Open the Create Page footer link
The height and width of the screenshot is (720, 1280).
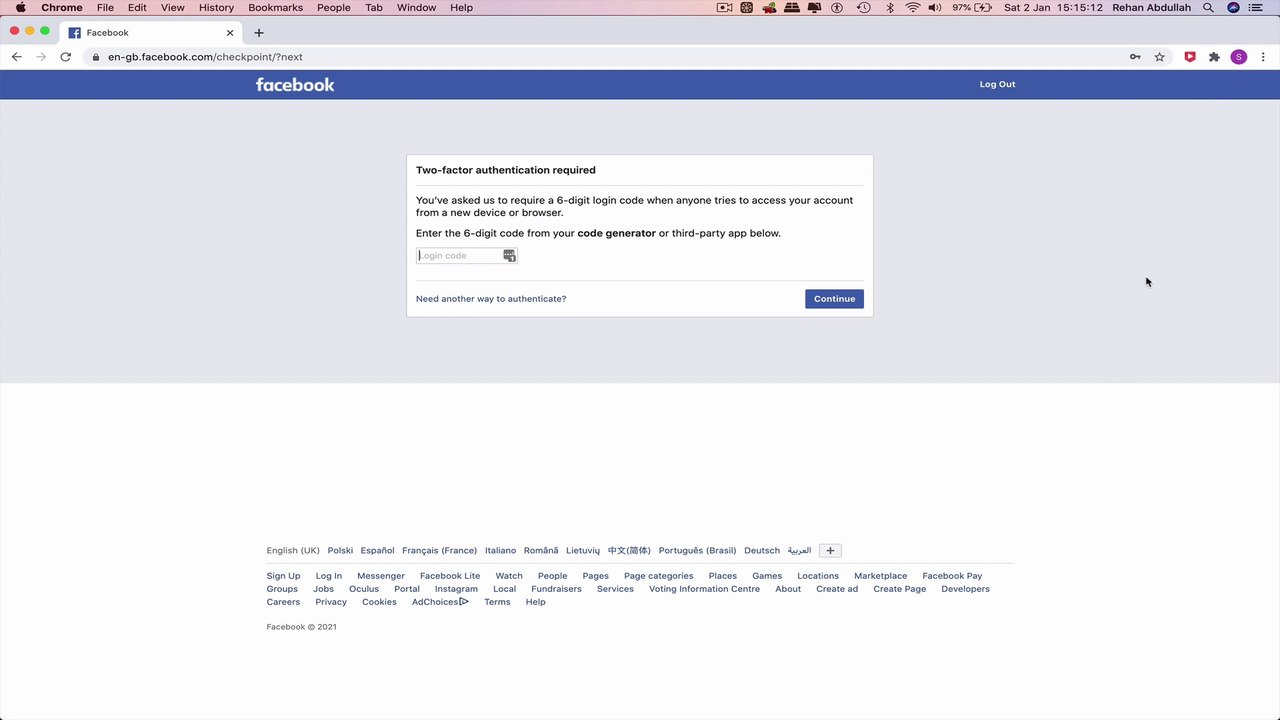pyautogui.click(x=900, y=589)
